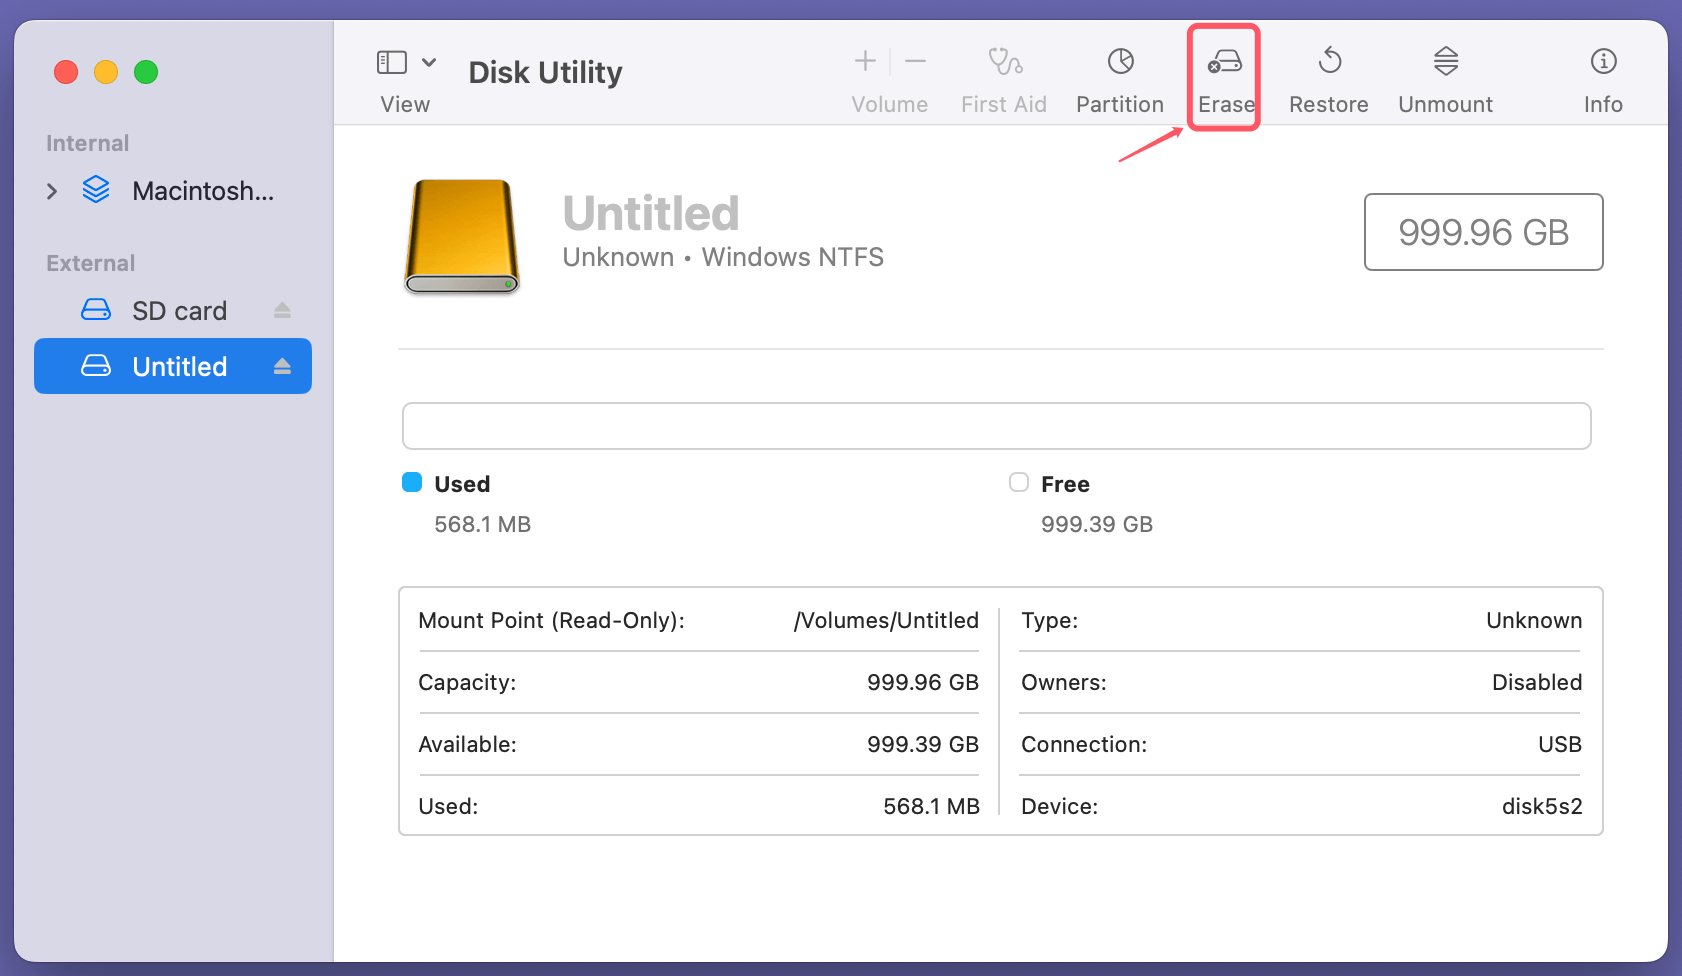The height and width of the screenshot is (976, 1682).
Task: Open the Partition tool
Action: click(1120, 63)
